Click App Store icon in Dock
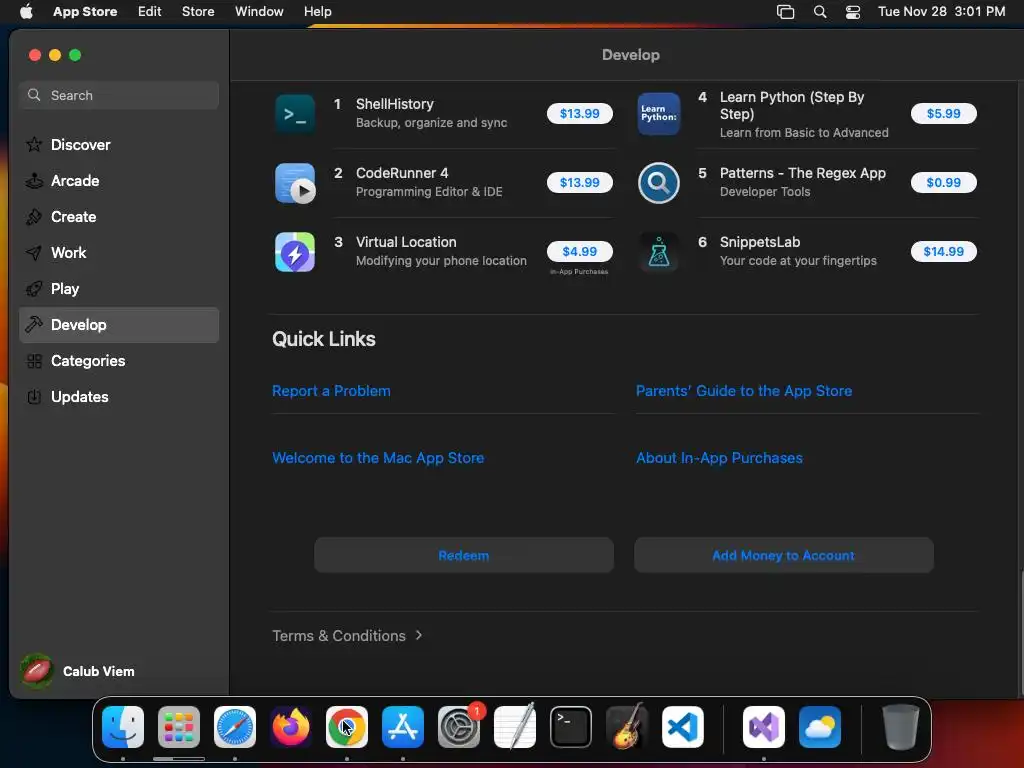 tap(403, 727)
